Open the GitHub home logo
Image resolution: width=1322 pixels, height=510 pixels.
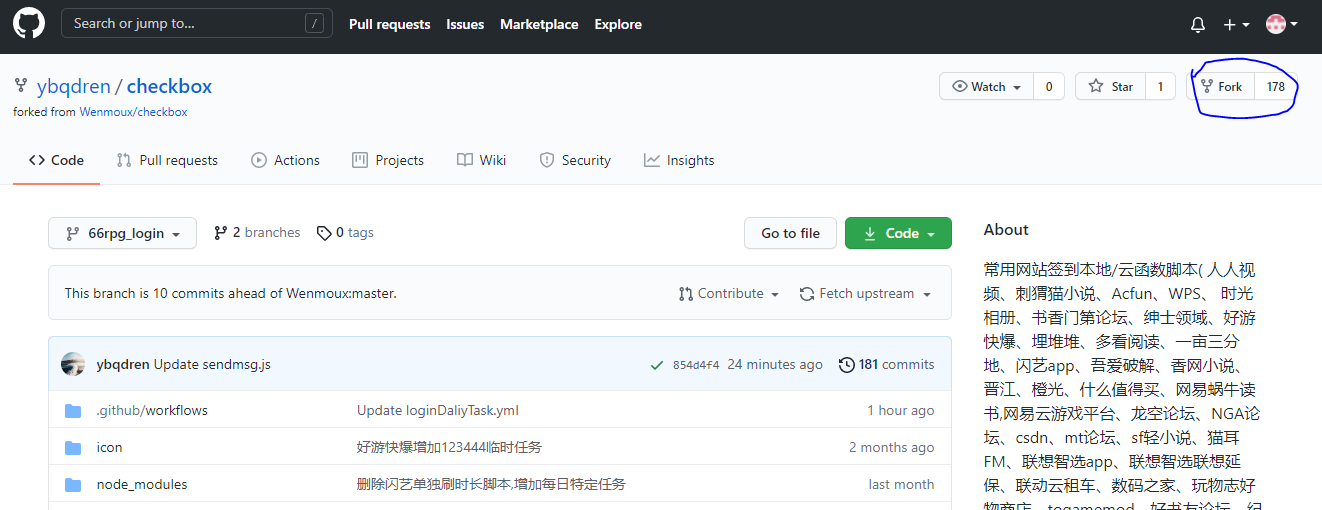point(29,24)
